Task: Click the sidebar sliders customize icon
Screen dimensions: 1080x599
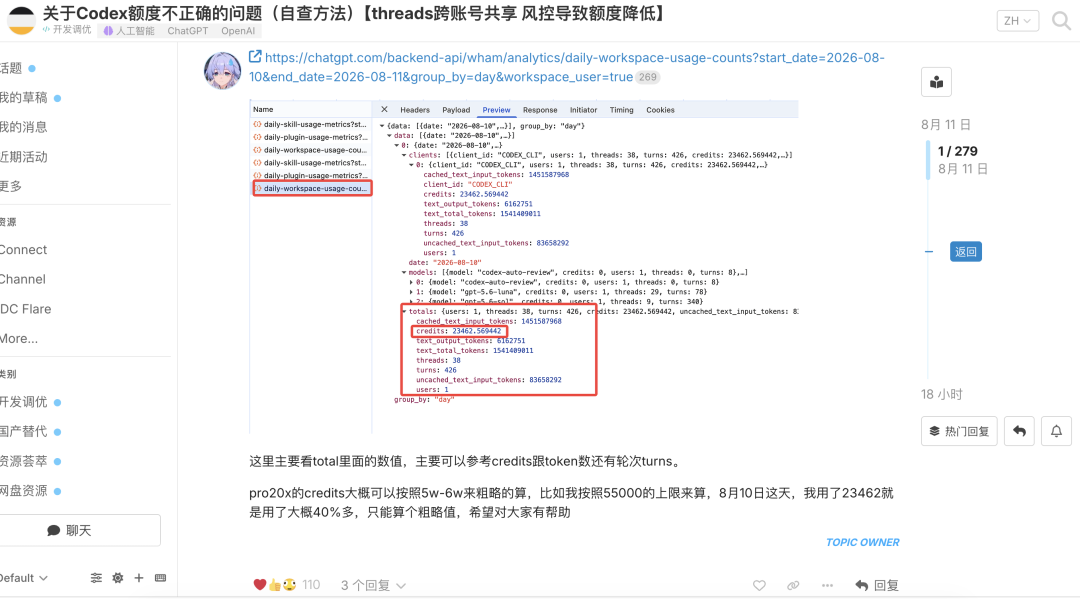Action: pos(96,578)
